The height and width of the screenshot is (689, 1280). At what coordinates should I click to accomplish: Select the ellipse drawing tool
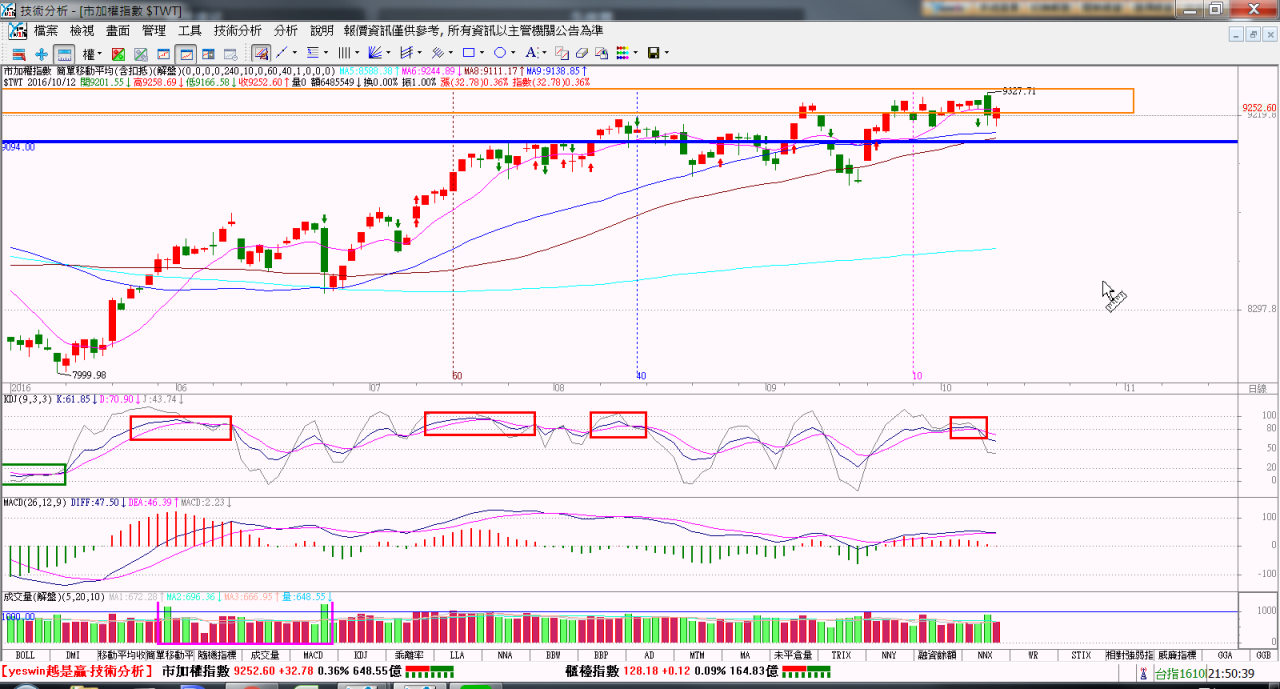pyautogui.click(x=499, y=53)
